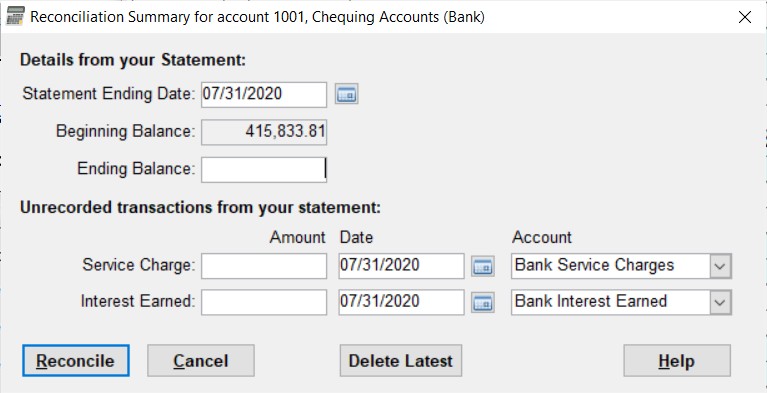Viewport: 767px width, 393px height.
Task: Click the Interest Earned amount field
Action: click(x=264, y=302)
